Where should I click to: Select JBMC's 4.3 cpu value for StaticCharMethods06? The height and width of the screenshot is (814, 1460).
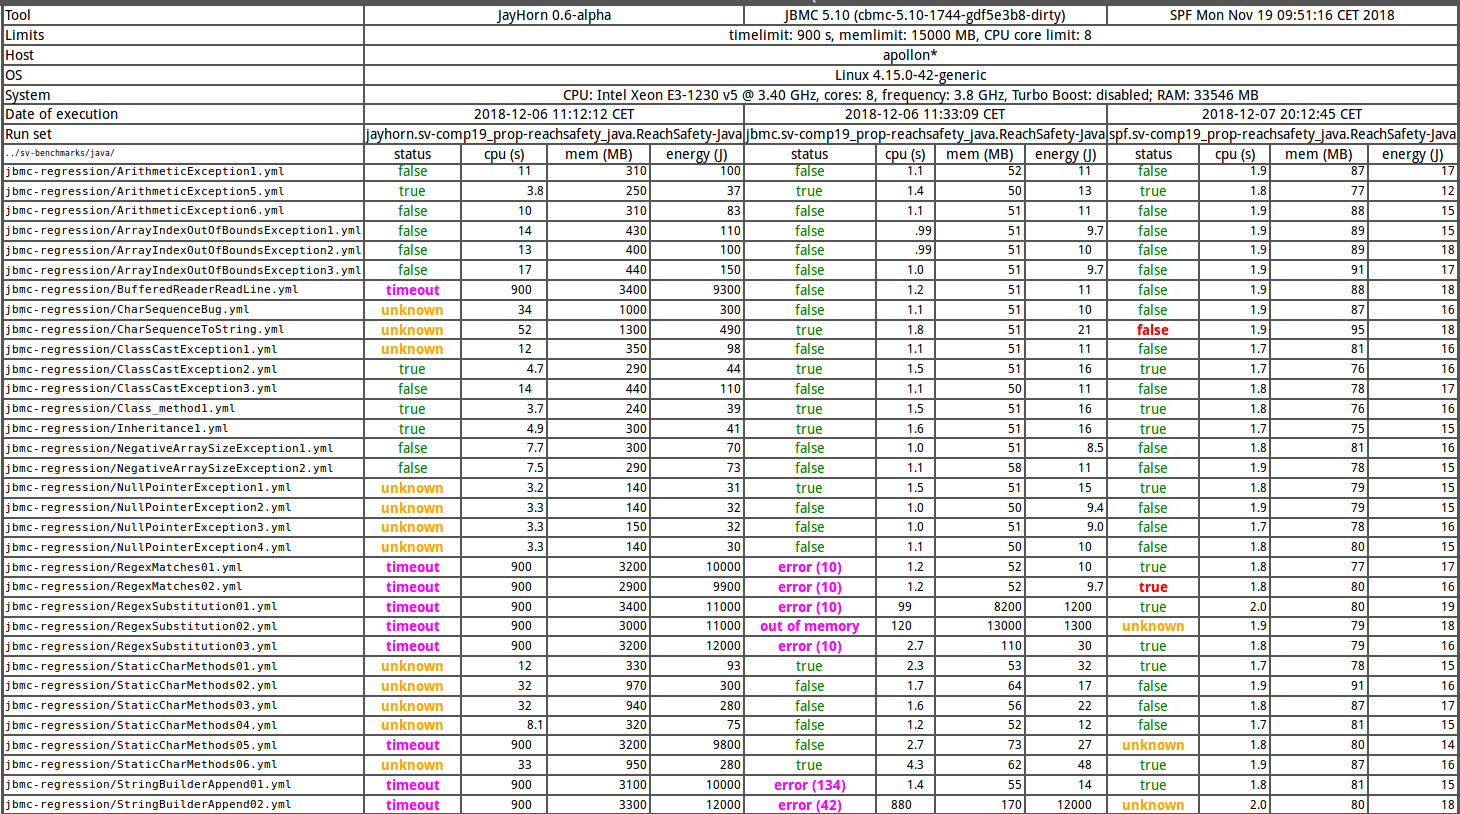coord(915,765)
